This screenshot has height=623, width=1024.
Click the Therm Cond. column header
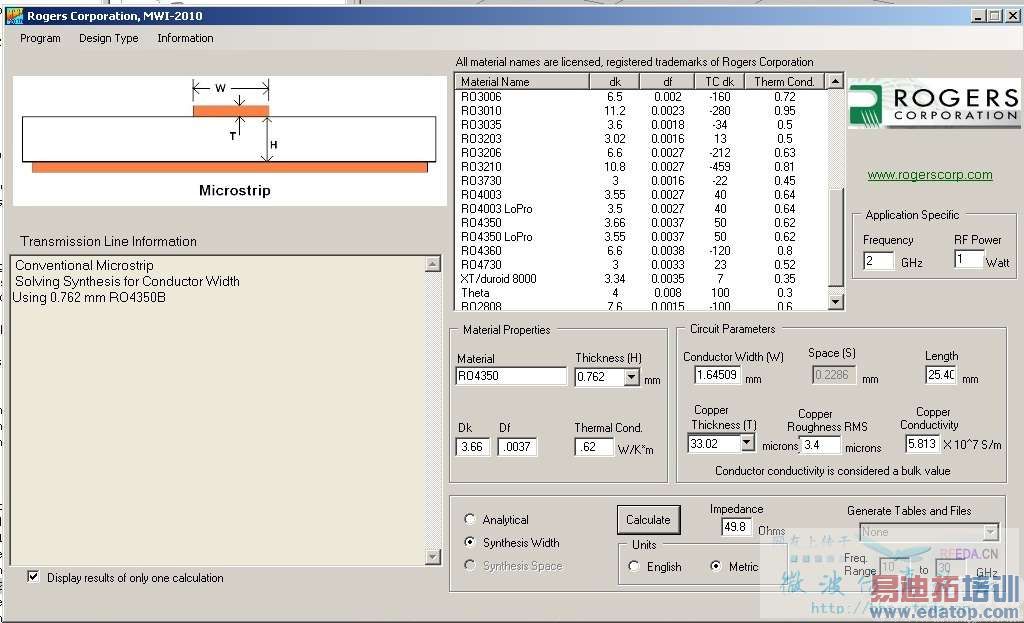(786, 82)
